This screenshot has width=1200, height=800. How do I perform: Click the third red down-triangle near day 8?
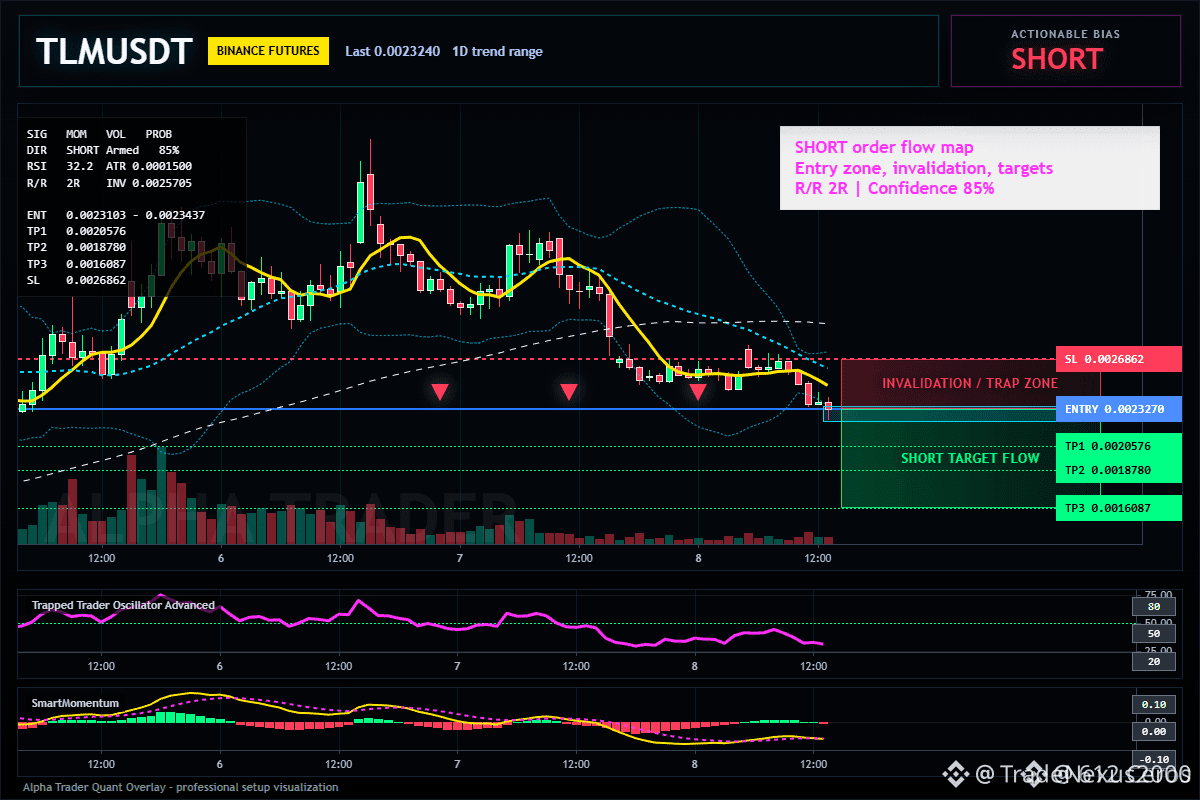(x=698, y=391)
